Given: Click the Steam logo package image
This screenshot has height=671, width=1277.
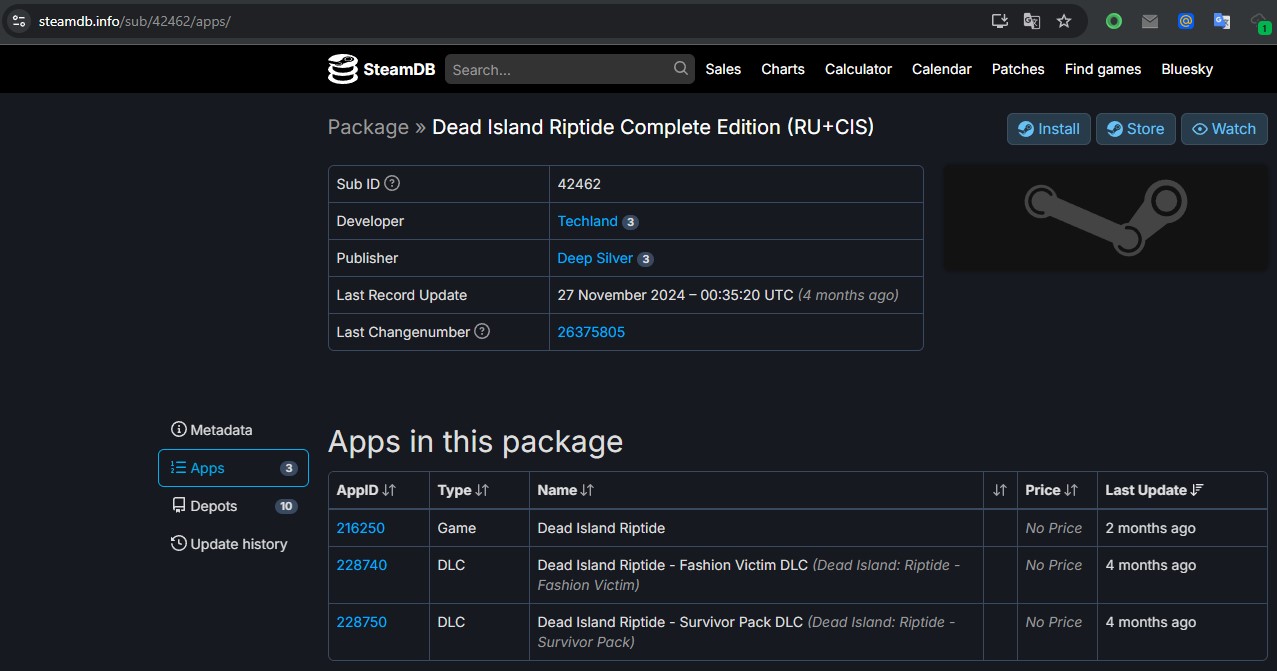Looking at the screenshot, I should (1105, 218).
